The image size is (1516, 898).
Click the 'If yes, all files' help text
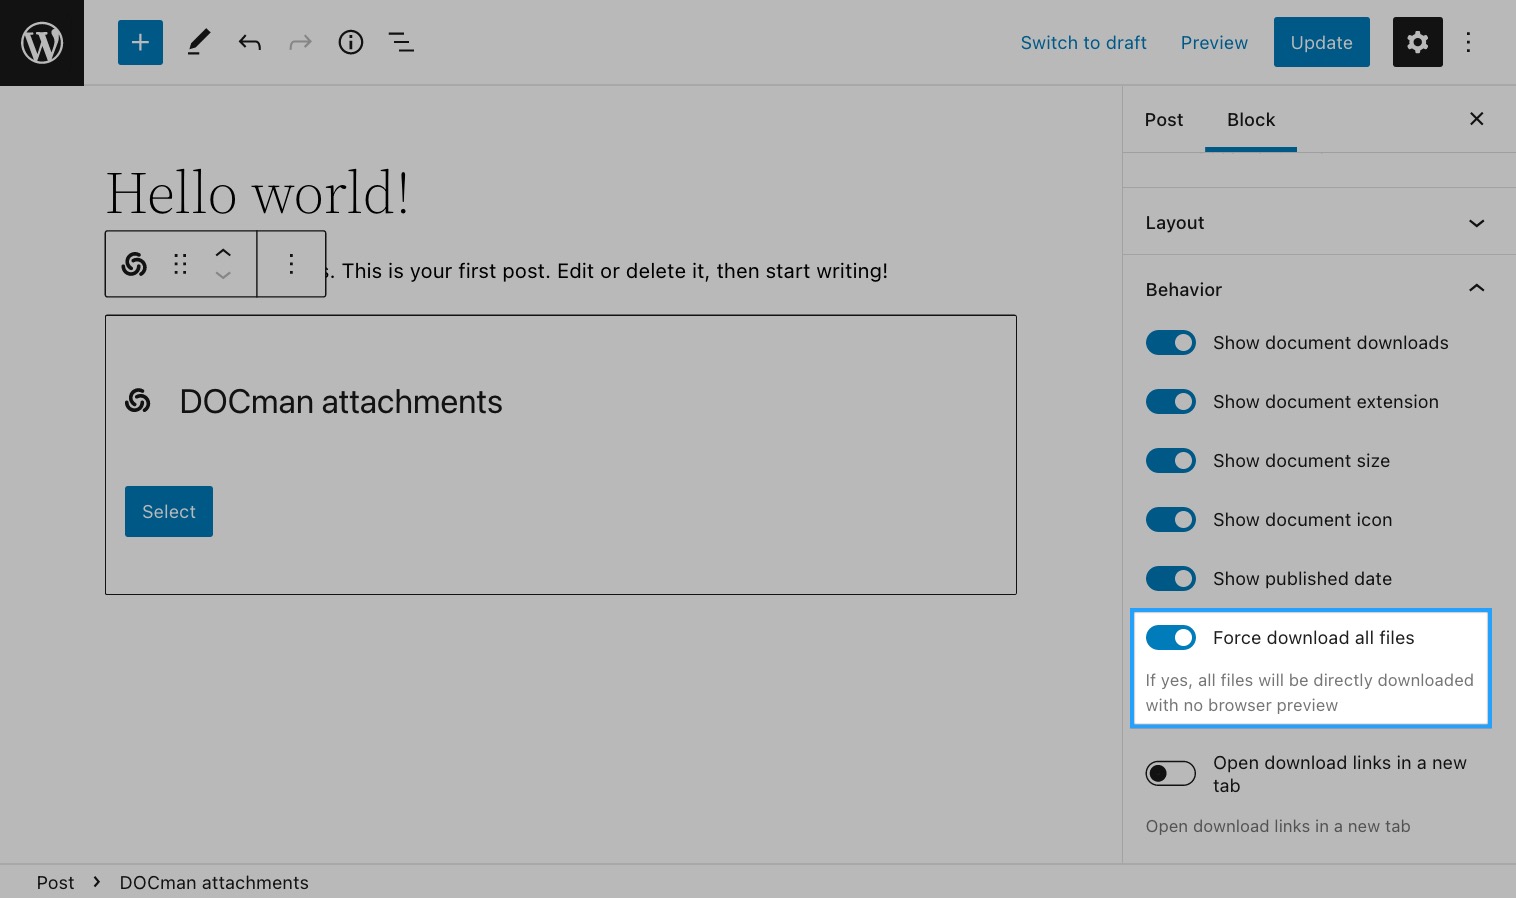pos(1309,692)
